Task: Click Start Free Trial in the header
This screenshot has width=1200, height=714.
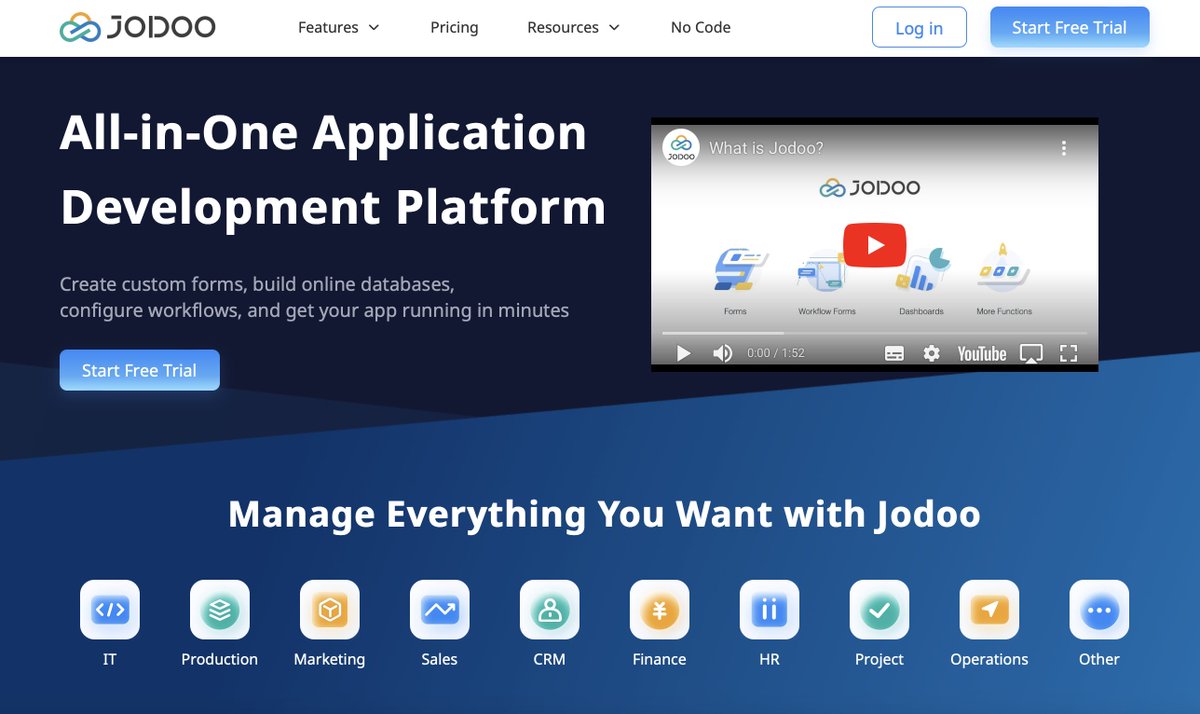Action: (x=1069, y=27)
